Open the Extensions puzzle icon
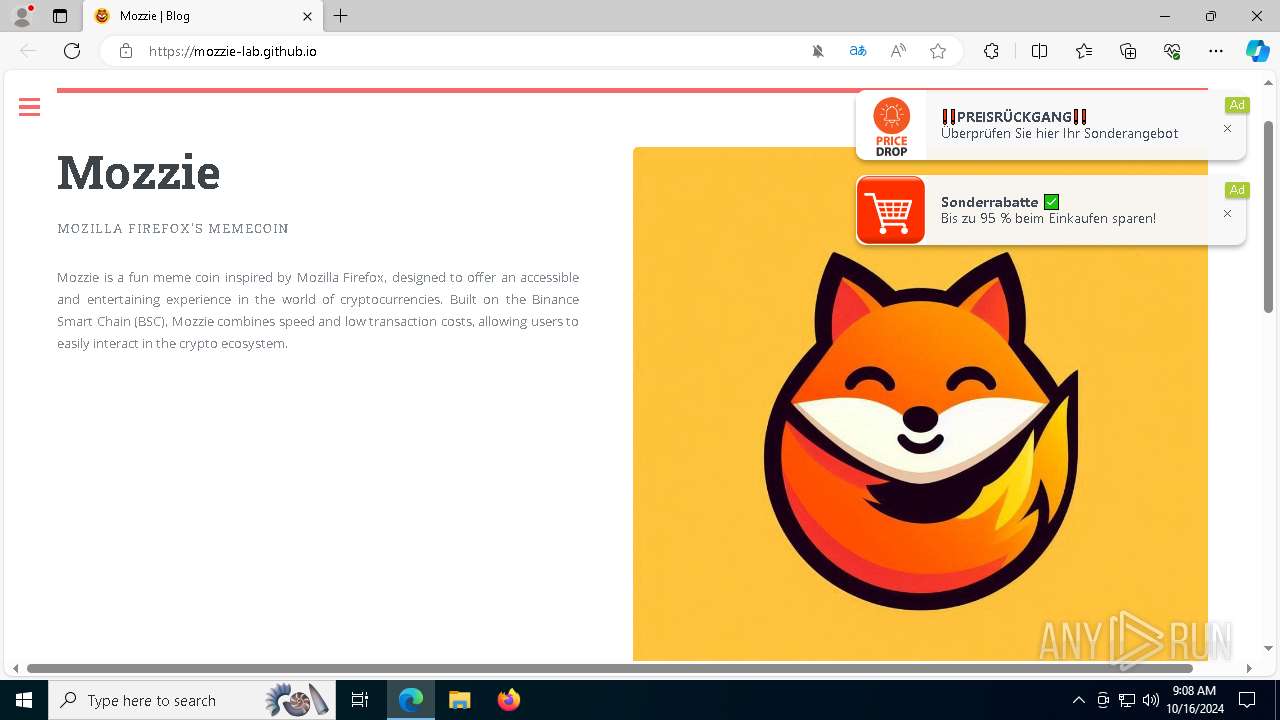1280x720 pixels. pos(991,51)
